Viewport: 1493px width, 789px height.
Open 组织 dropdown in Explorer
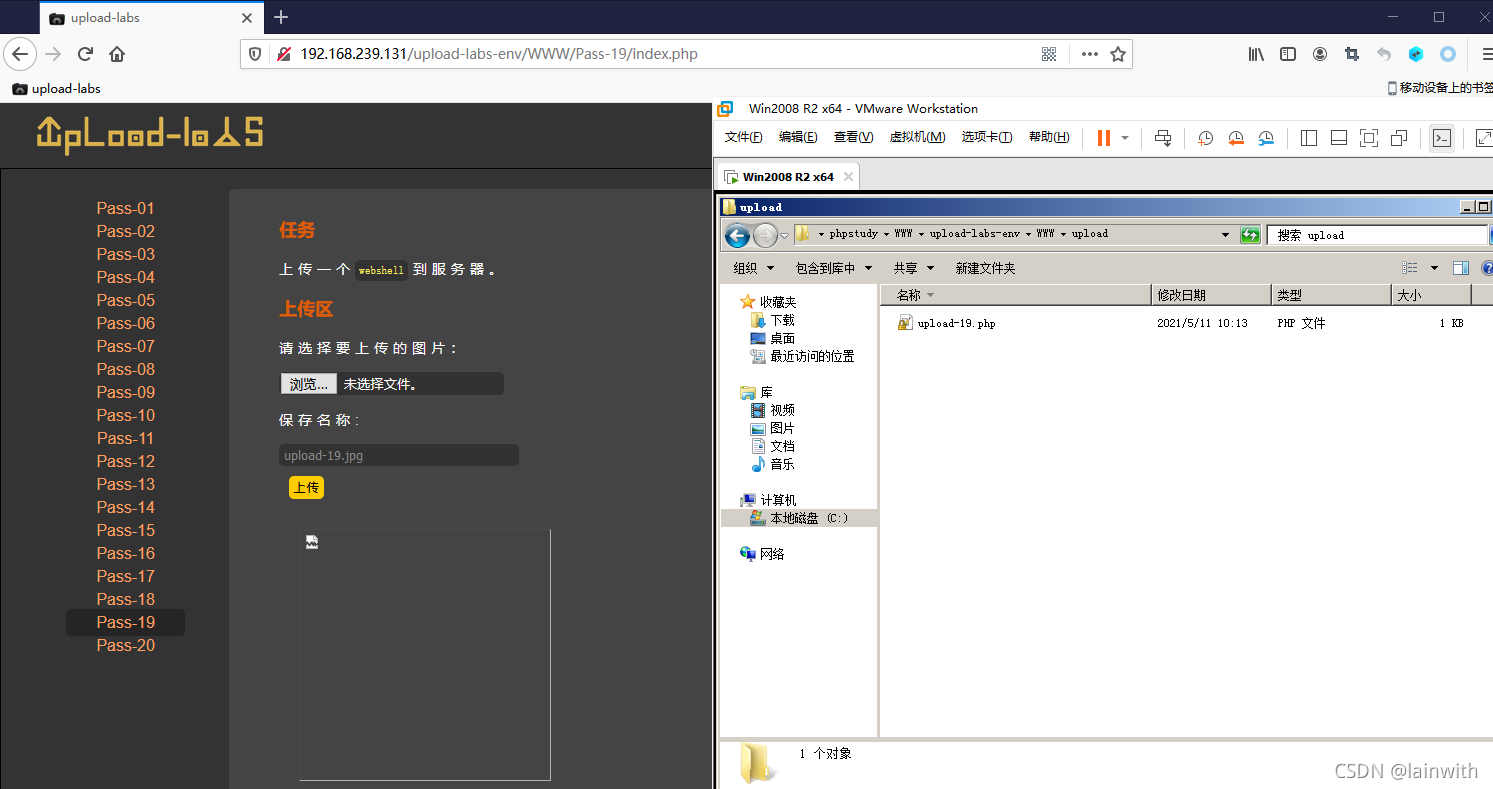754,268
